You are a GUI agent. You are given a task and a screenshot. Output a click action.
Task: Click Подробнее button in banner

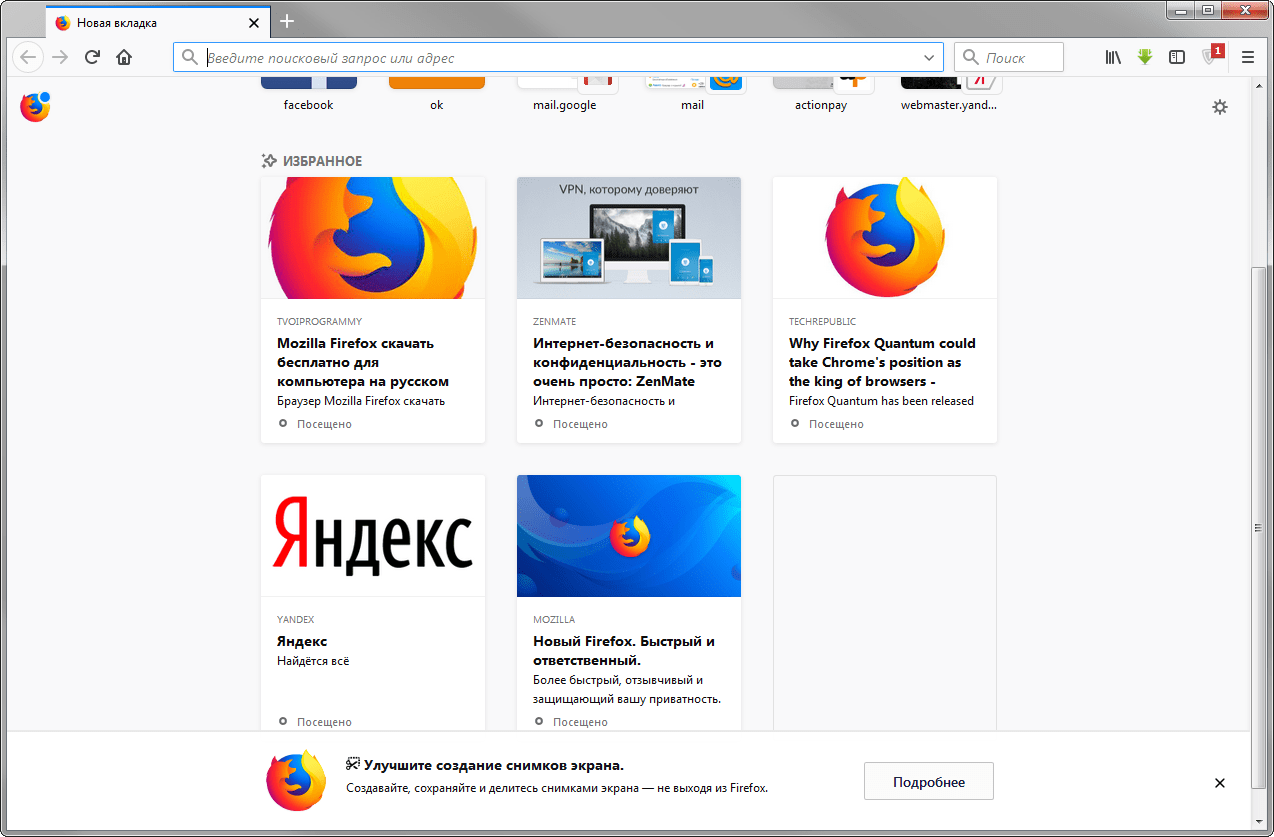[x=929, y=782]
